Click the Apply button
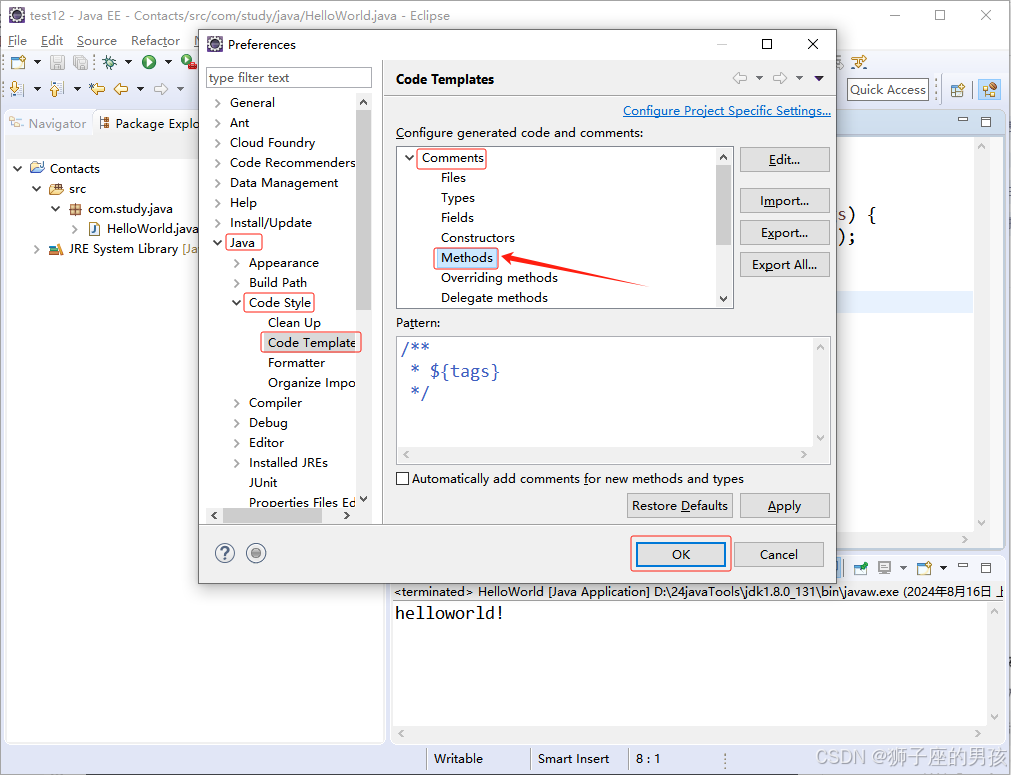This screenshot has width=1011, height=775. (x=785, y=505)
